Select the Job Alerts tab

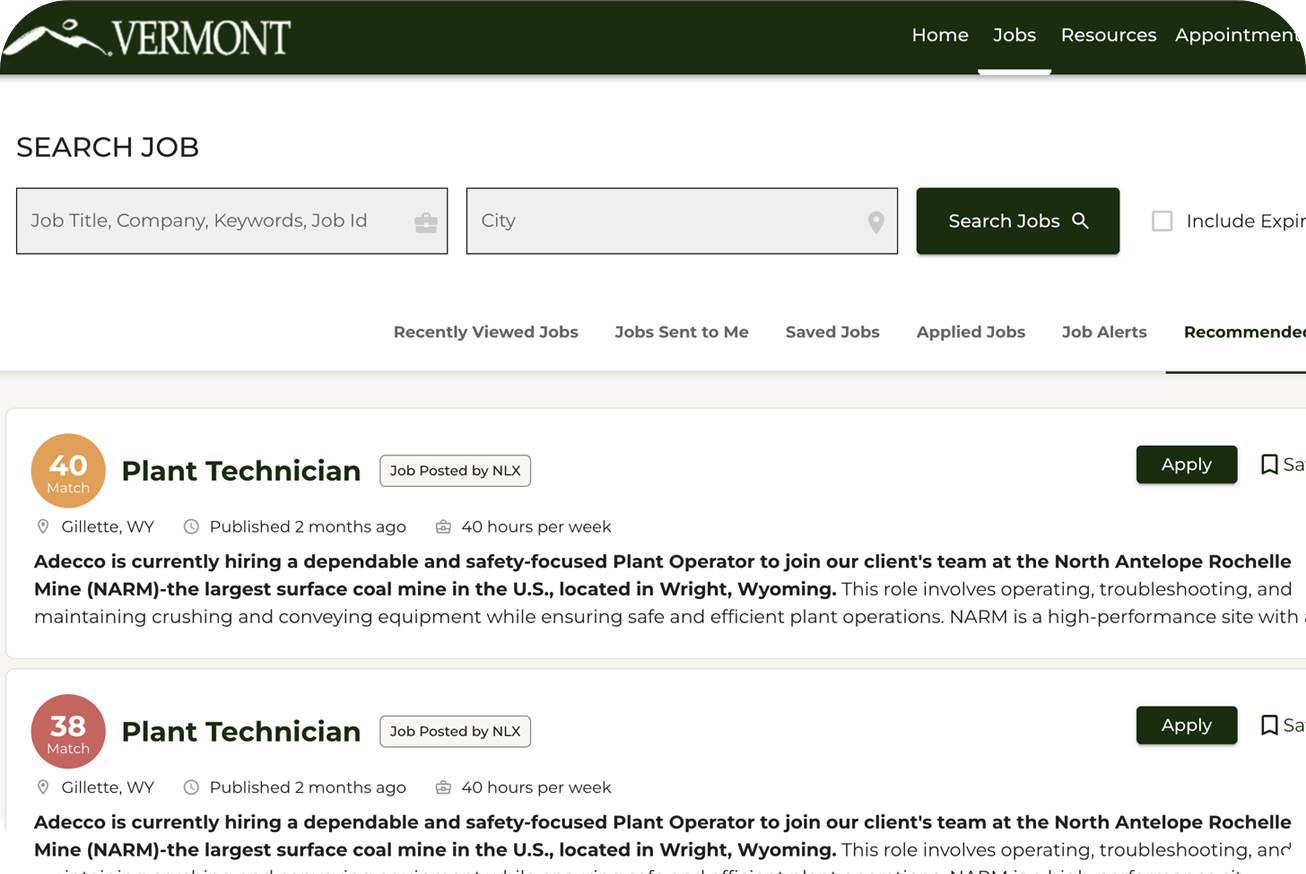[x=1104, y=332]
